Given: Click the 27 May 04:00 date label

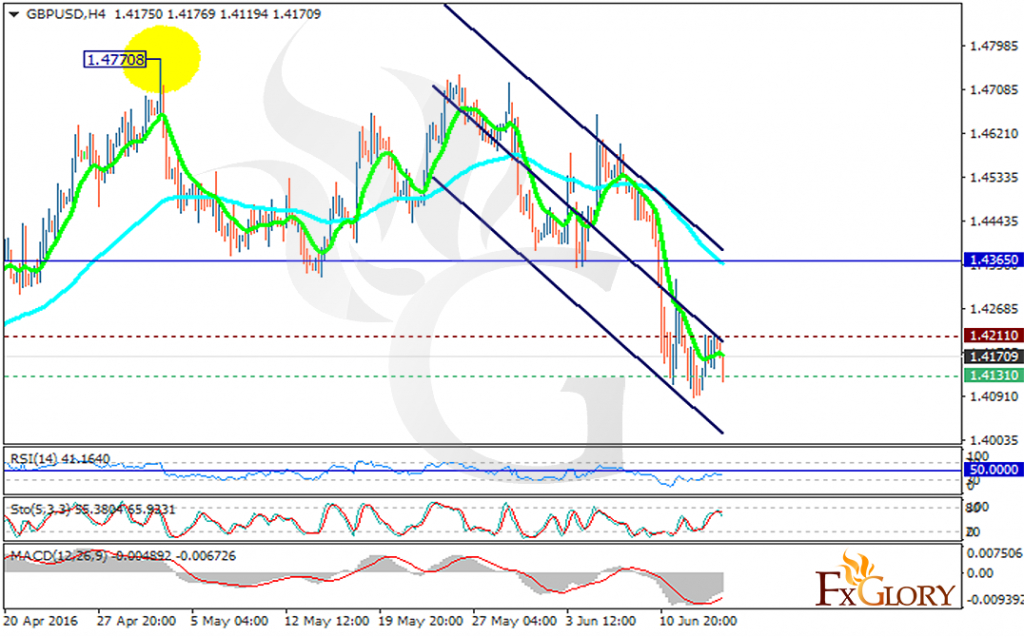Looking at the screenshot, I should tap(516, 620).
